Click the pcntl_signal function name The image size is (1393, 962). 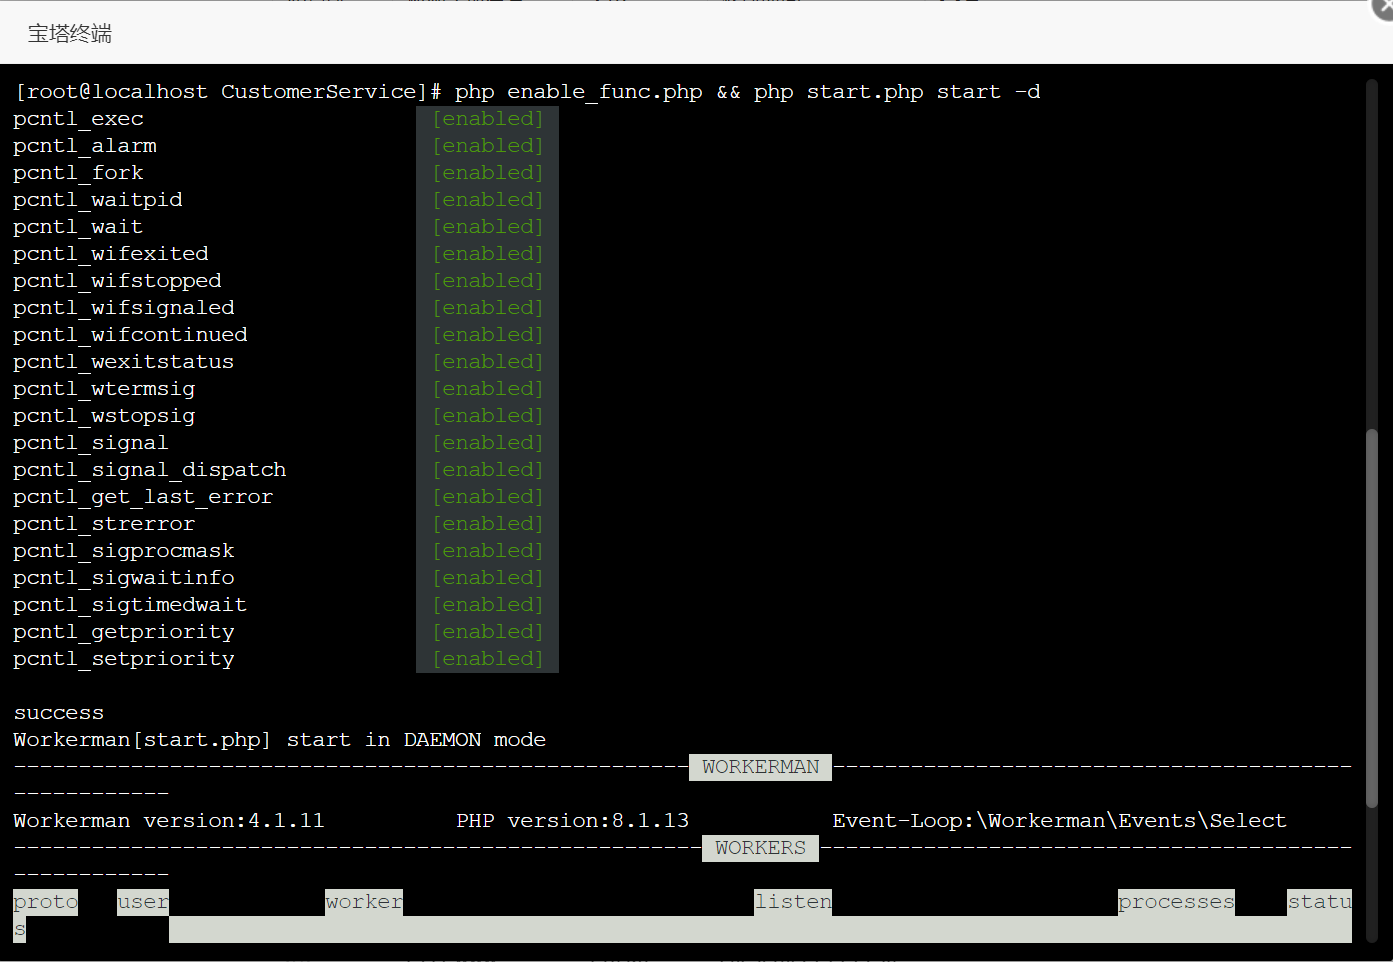pos(92,443)
